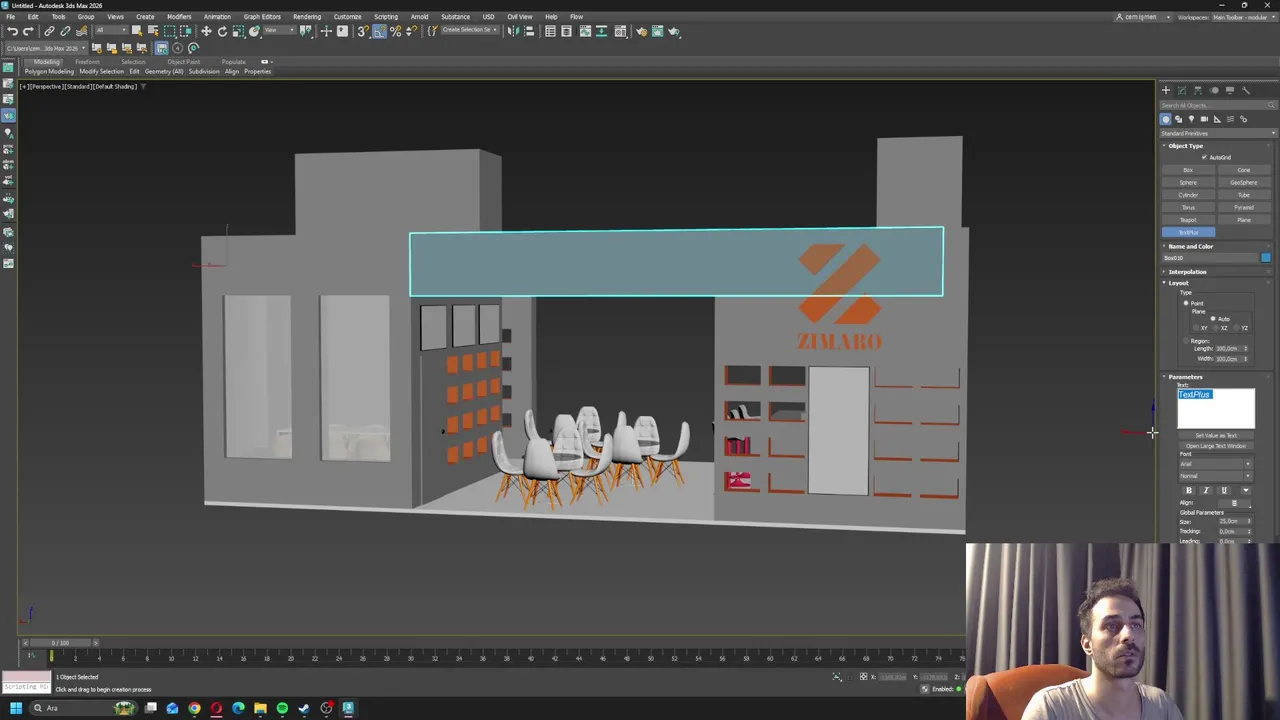Click the Render Production teapot icon

[x=673, y=31]
